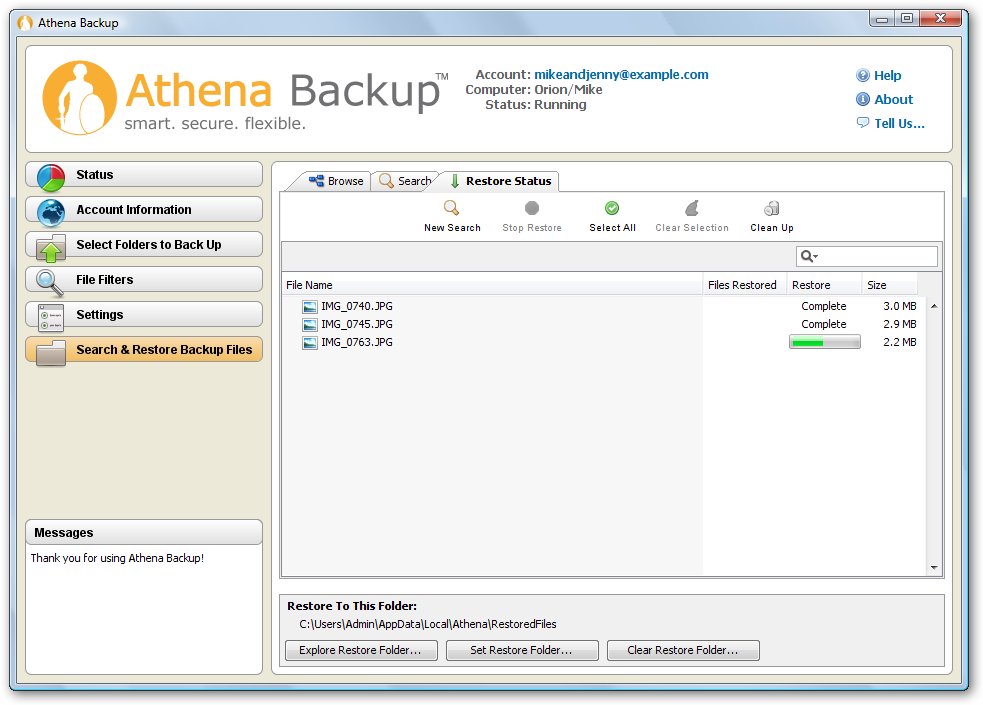This screenshot has width=983, height=705.
Task: Sort by Size column header
Action: point(890,285)
